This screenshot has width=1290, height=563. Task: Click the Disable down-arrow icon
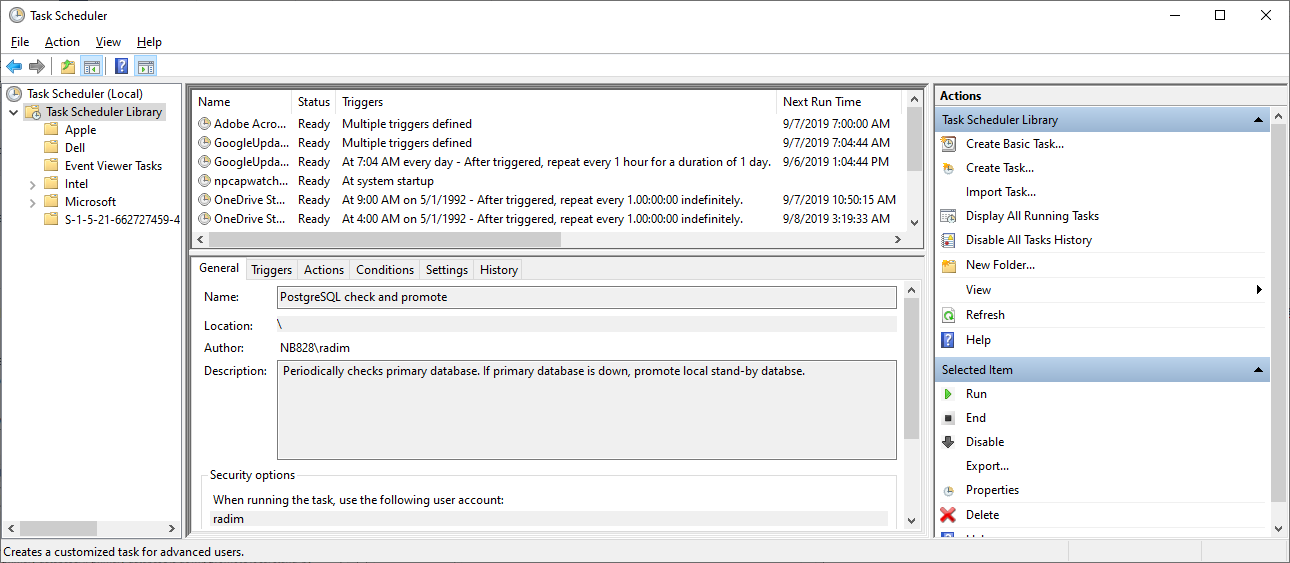(948, 442)
